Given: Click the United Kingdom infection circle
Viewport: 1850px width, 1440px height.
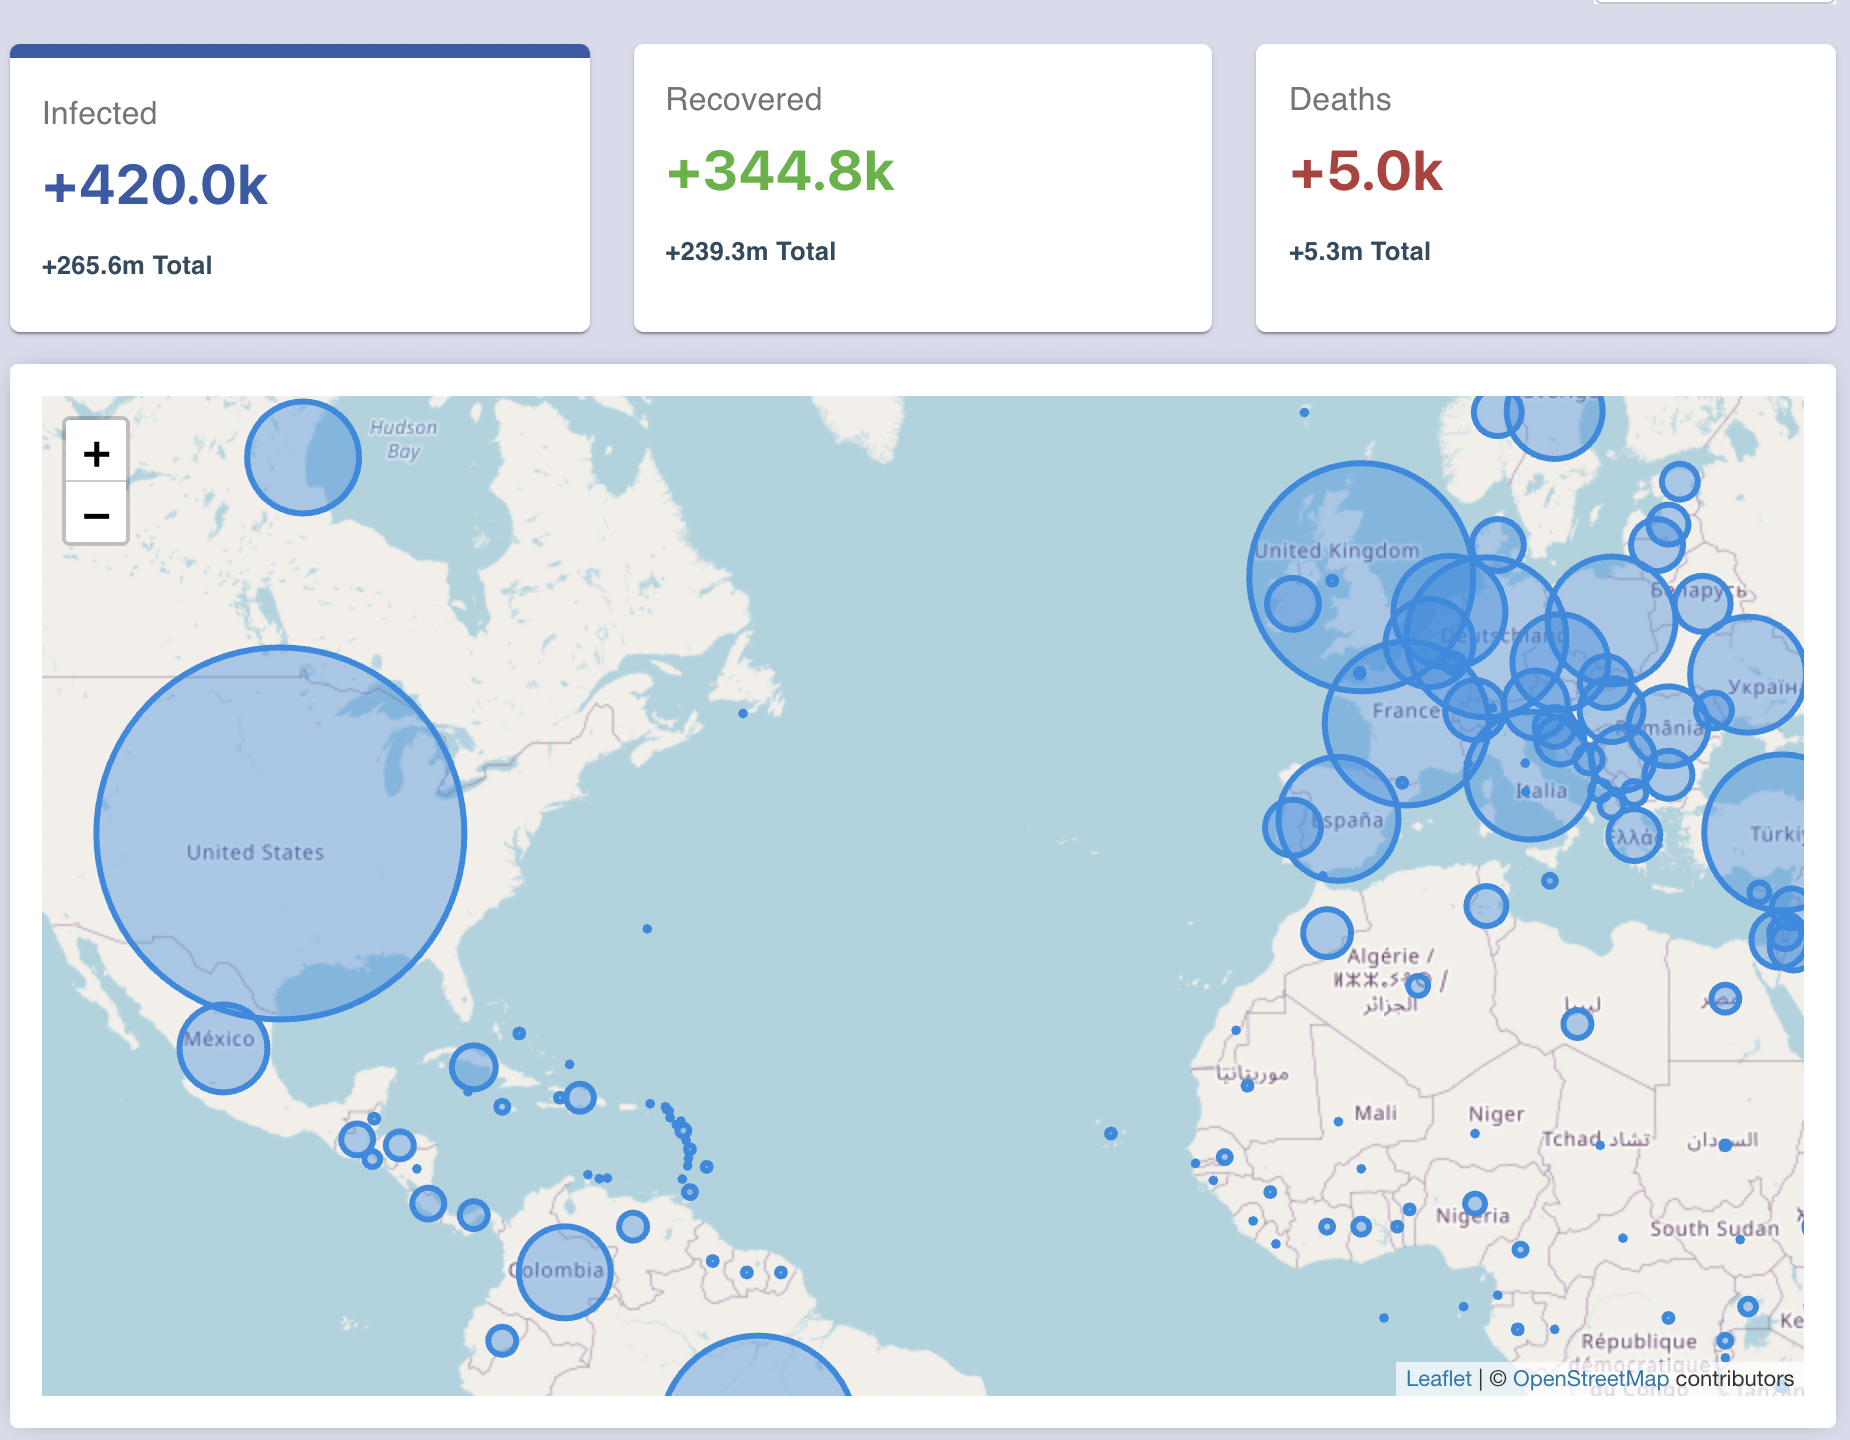Looking at the screenshot, I should point(1361,577).
